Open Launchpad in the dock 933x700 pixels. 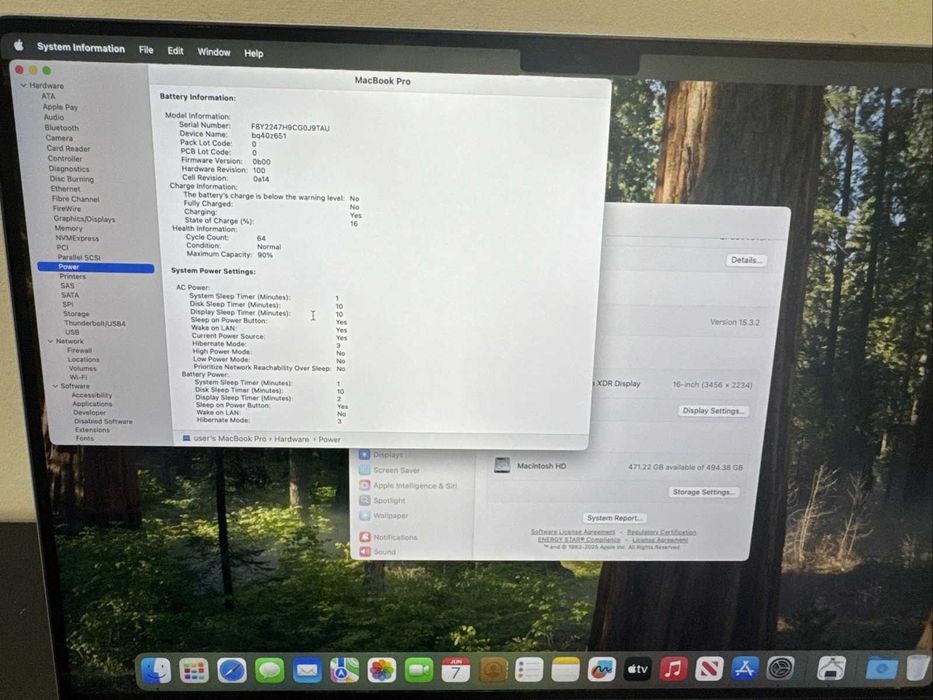point(194,671)
